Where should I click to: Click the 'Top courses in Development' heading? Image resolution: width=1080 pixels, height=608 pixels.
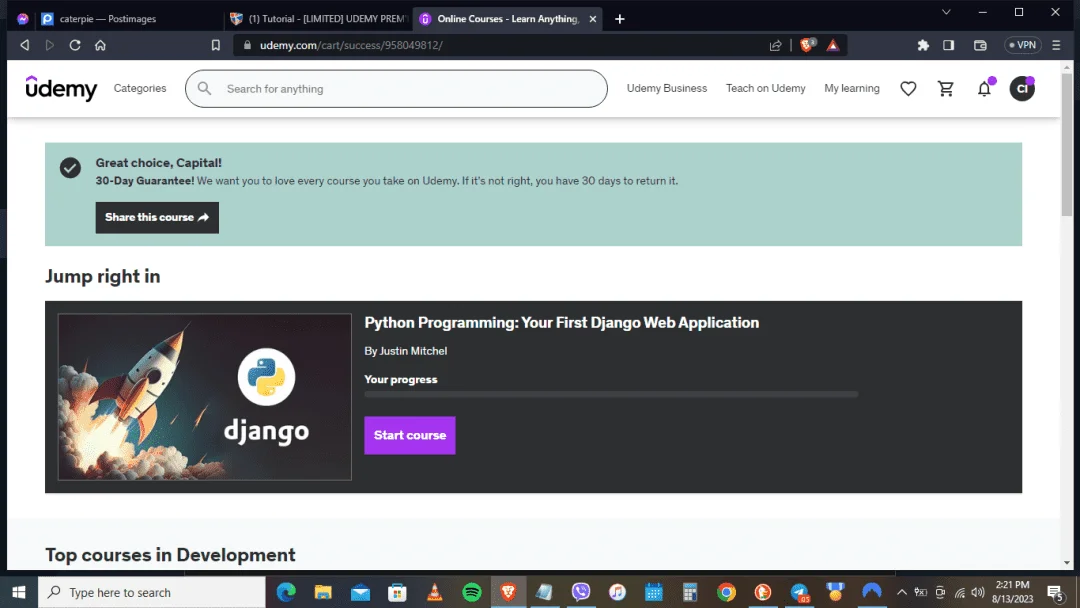(170, 555)
